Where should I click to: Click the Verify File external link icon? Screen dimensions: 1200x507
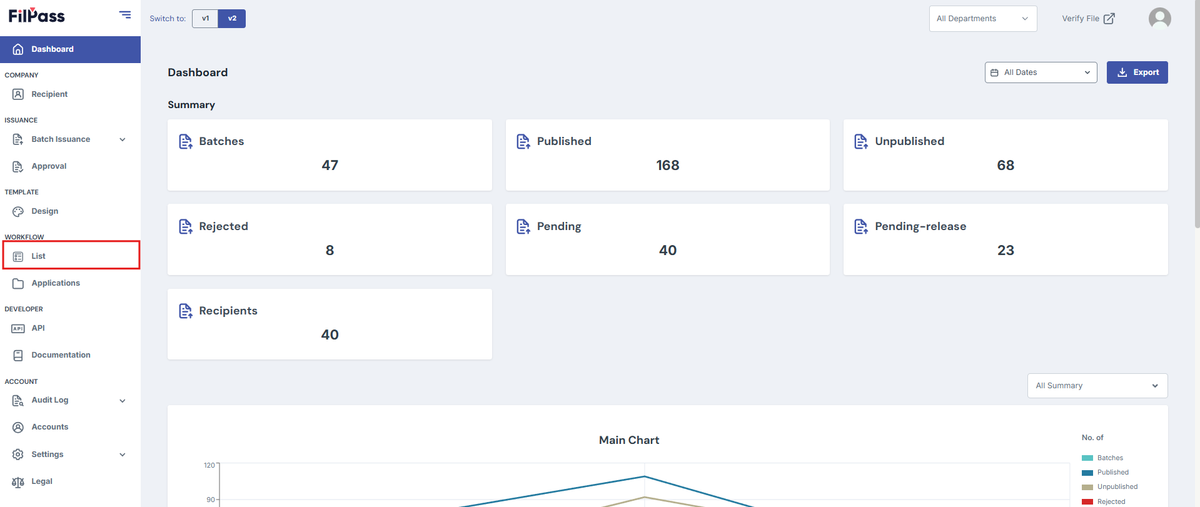(1109, 18)
